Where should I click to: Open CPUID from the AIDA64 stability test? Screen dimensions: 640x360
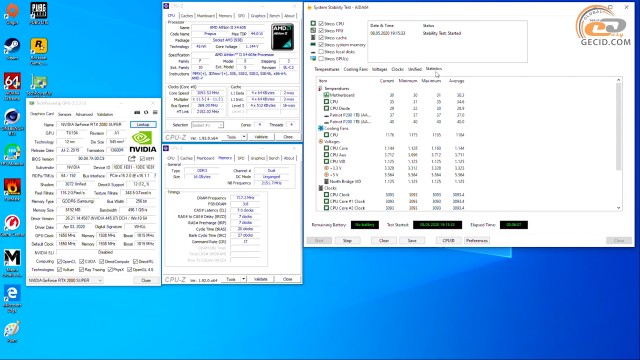click(x=448, y=240)
